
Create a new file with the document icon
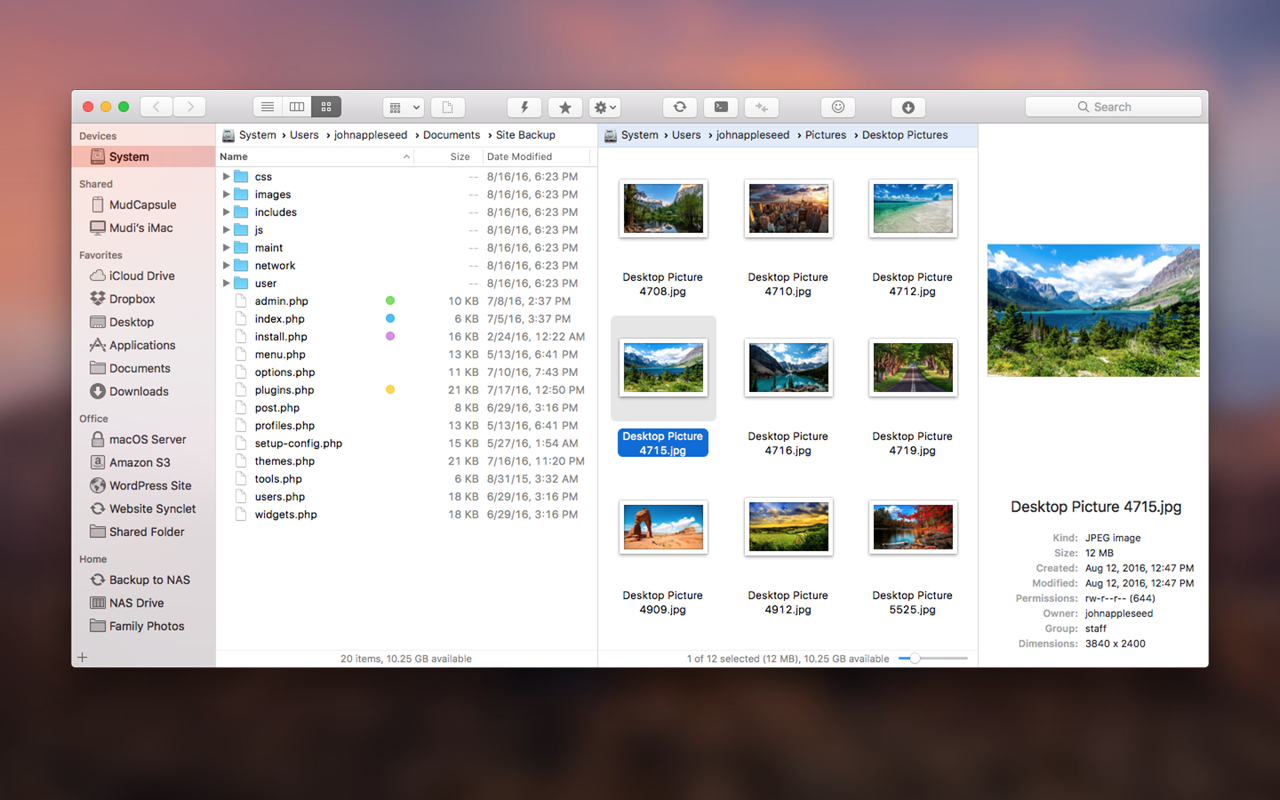pos(447,107)
